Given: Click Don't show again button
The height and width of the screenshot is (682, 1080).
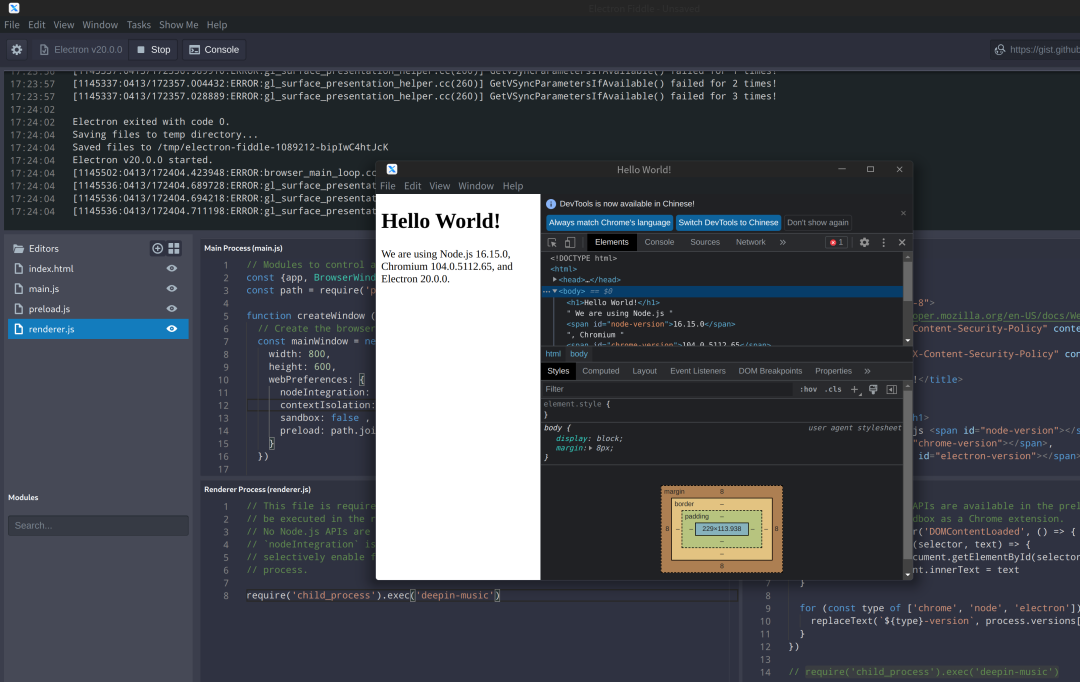Looking at the screenshot, I should [x=818, y=223].
